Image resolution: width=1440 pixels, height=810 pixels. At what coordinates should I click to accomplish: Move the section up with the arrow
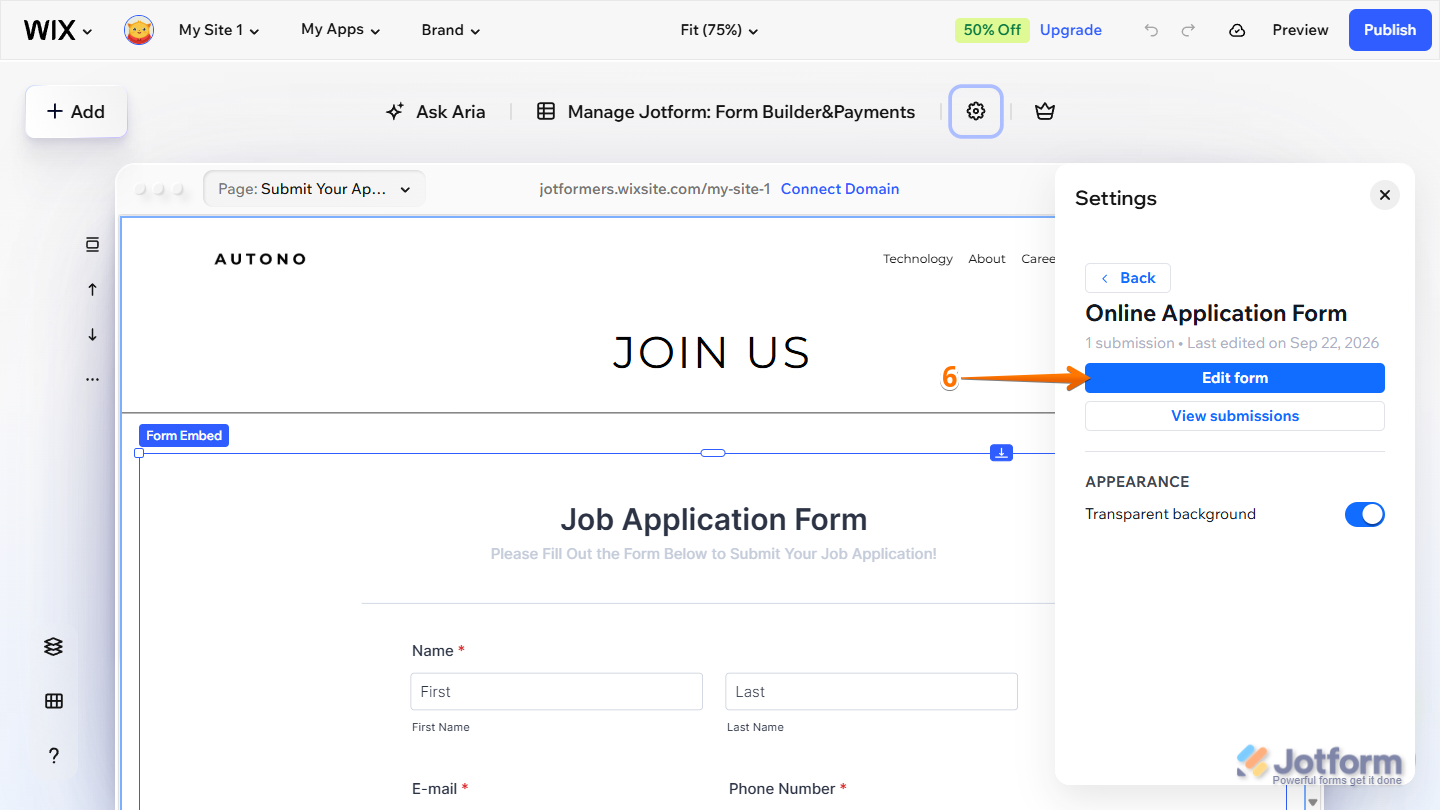pyautogui.click(x=92, y=289)
